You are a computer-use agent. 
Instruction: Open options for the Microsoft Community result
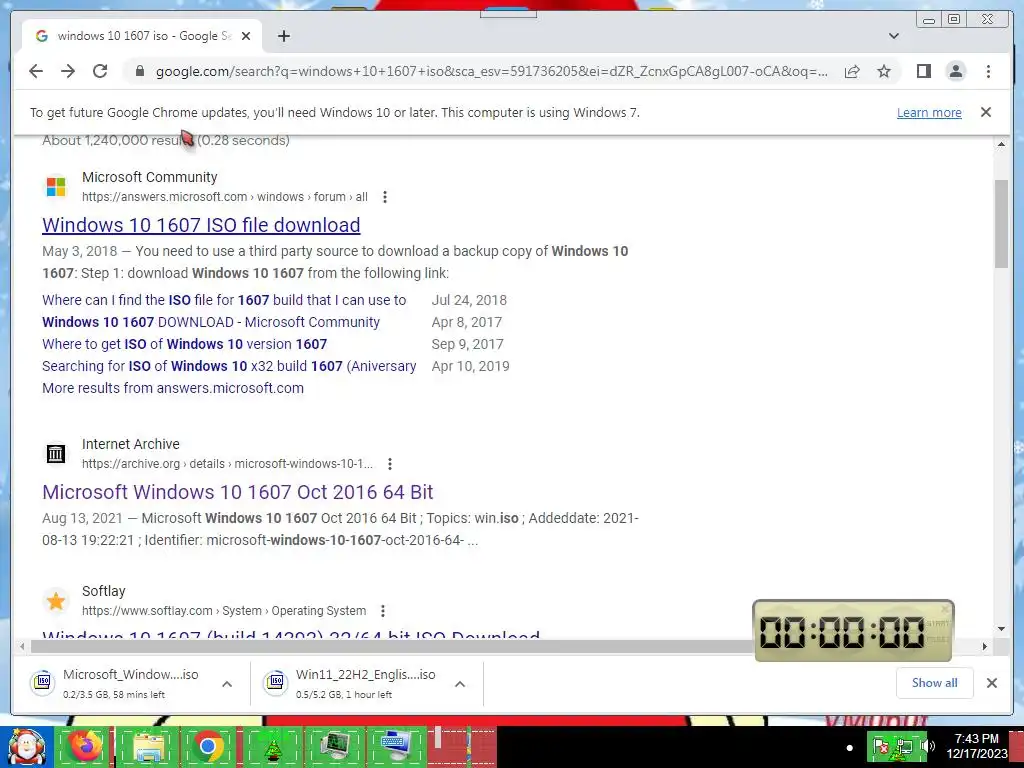(385, 197)
